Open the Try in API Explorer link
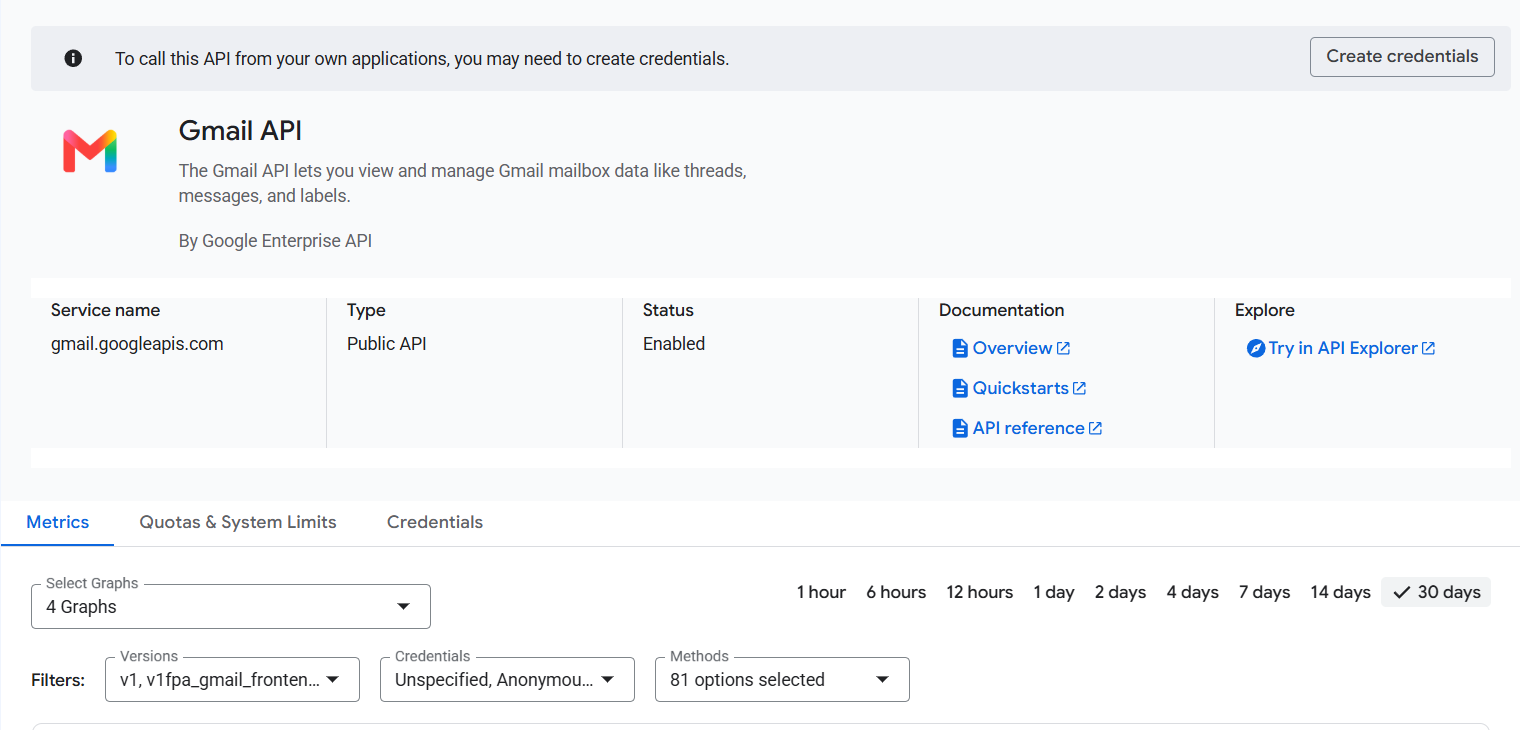Viewport: 1520px width, 730px height. click(1343, 348)
